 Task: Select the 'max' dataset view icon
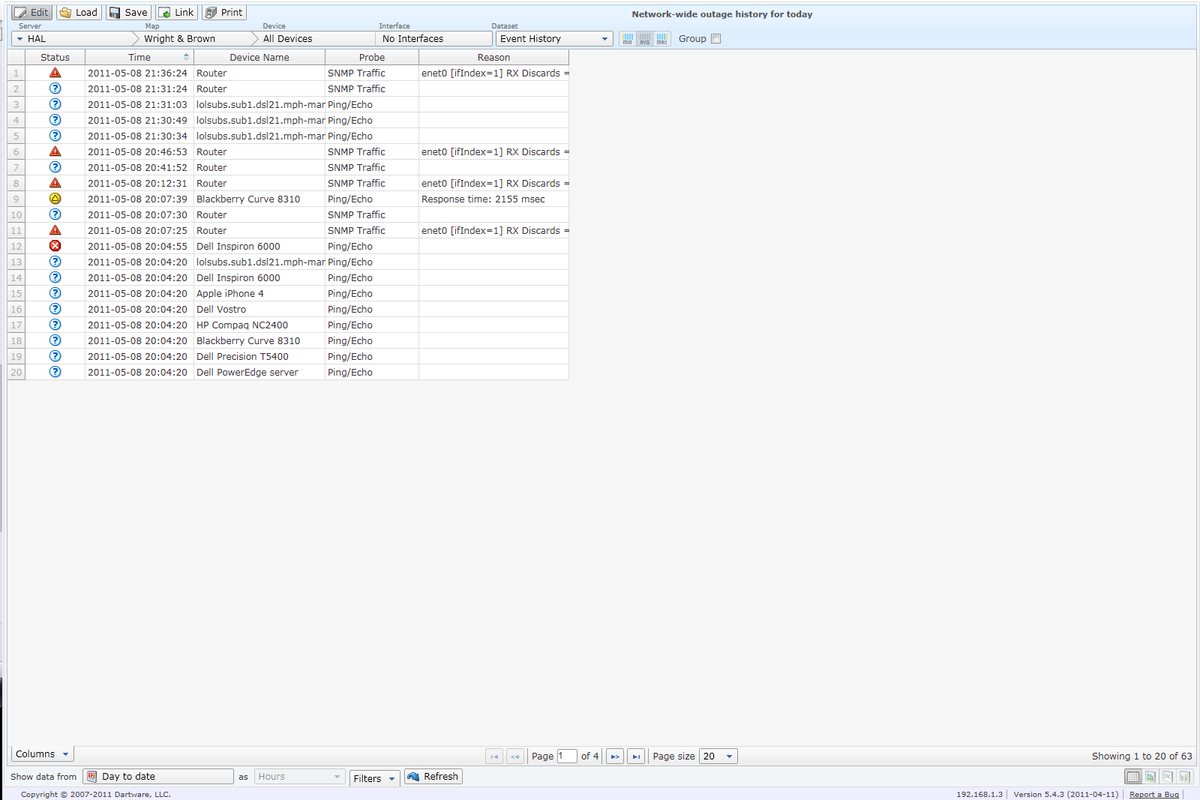[x=661, y=38]
